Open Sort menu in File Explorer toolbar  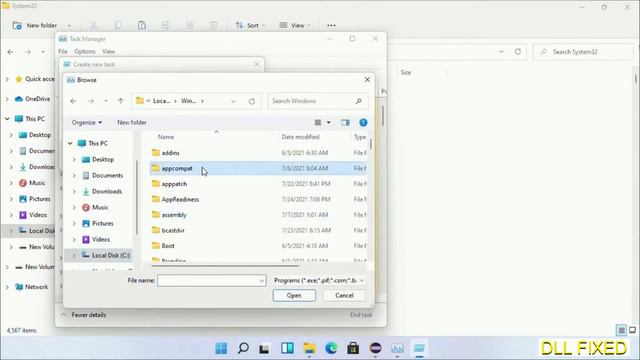click(x=249, y=25)
